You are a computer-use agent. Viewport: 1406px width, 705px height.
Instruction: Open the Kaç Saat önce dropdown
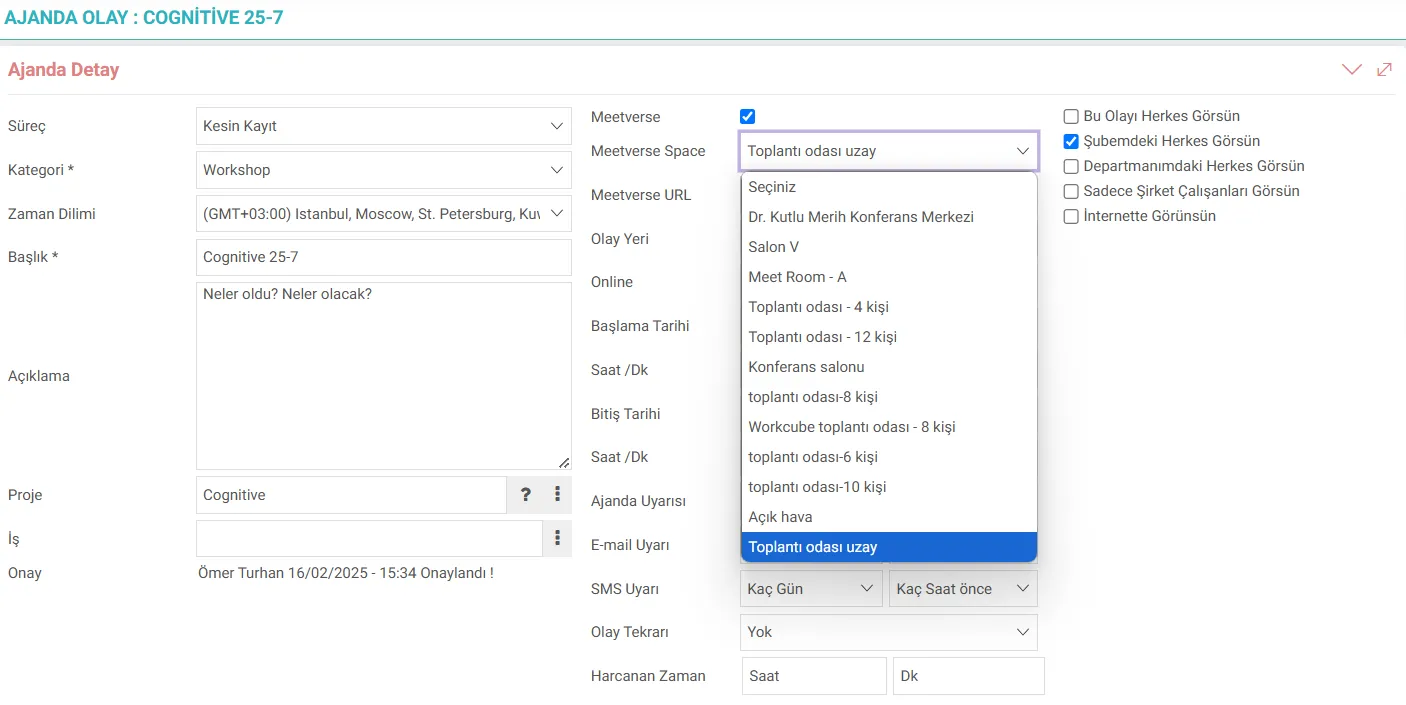click(963, 589)
